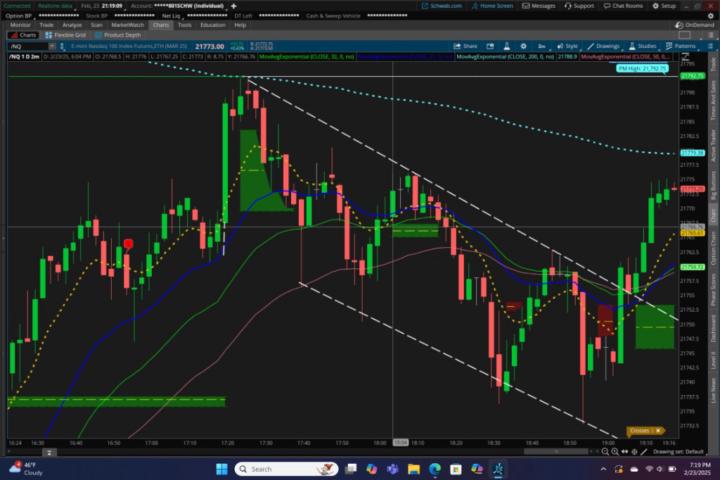Open the Patterns dropdown menu
The width and height of the screenshot is (720, 480).
[681, 46]
